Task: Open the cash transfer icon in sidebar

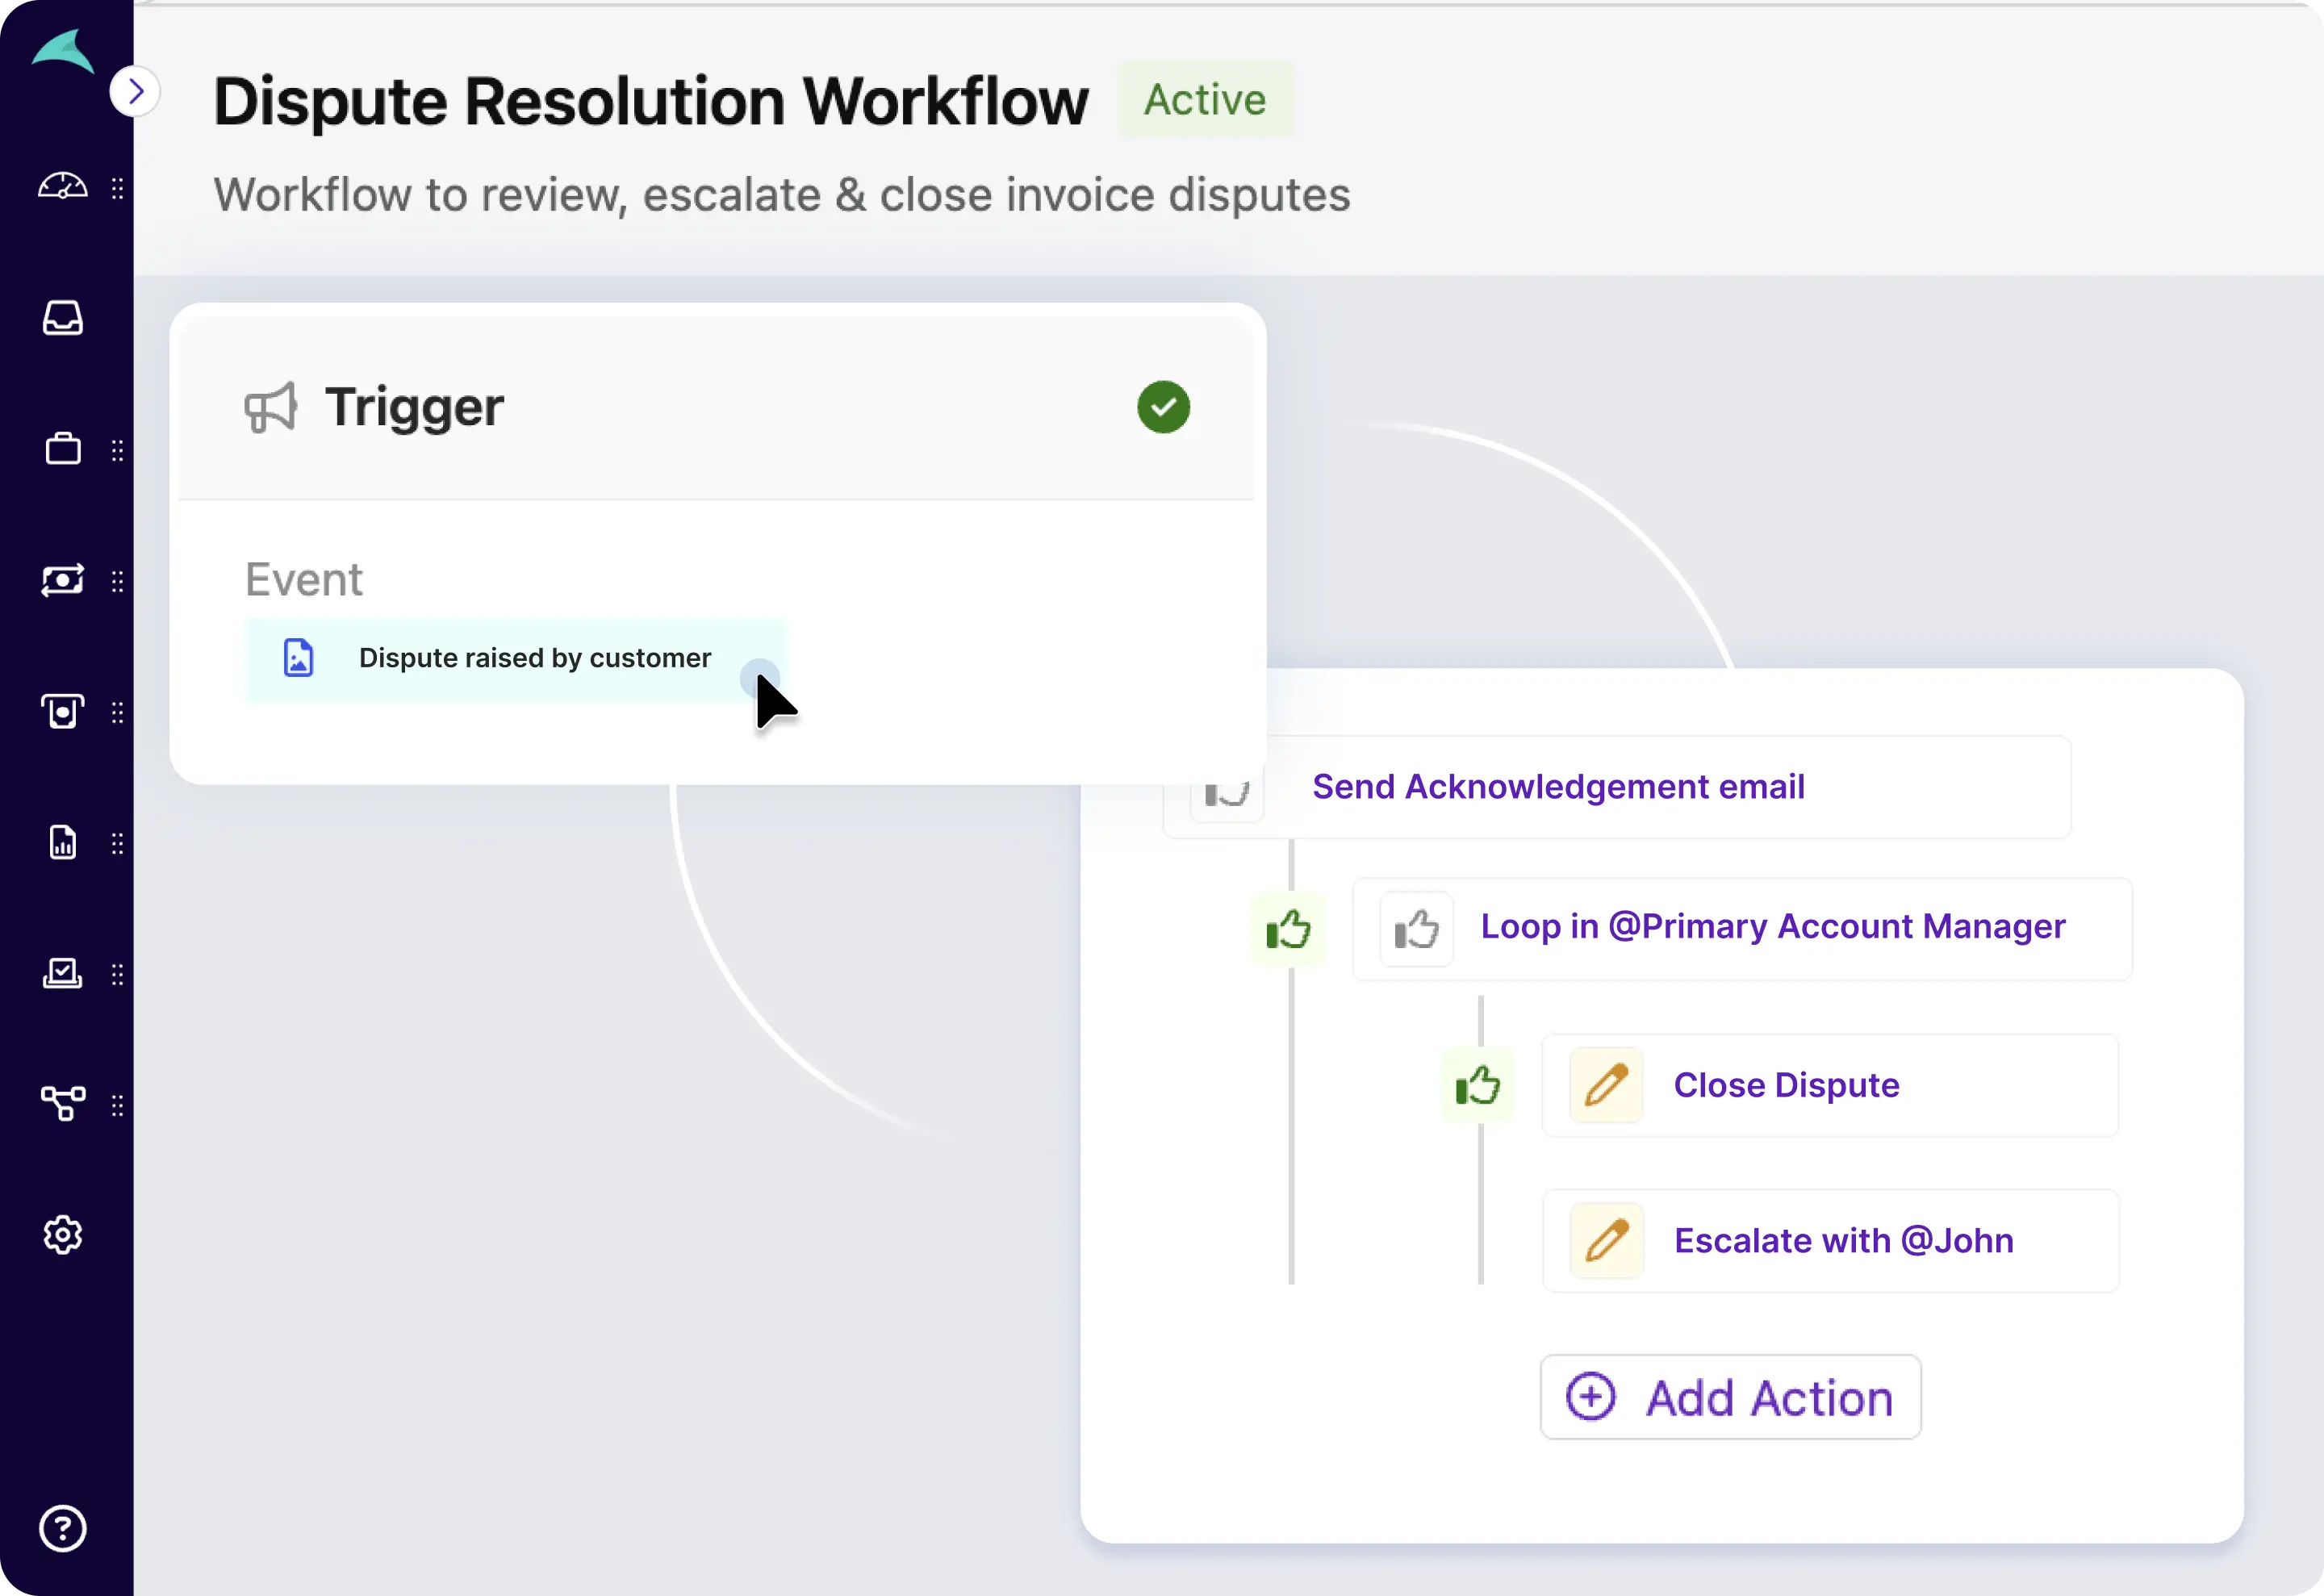Action: (62, 580)
